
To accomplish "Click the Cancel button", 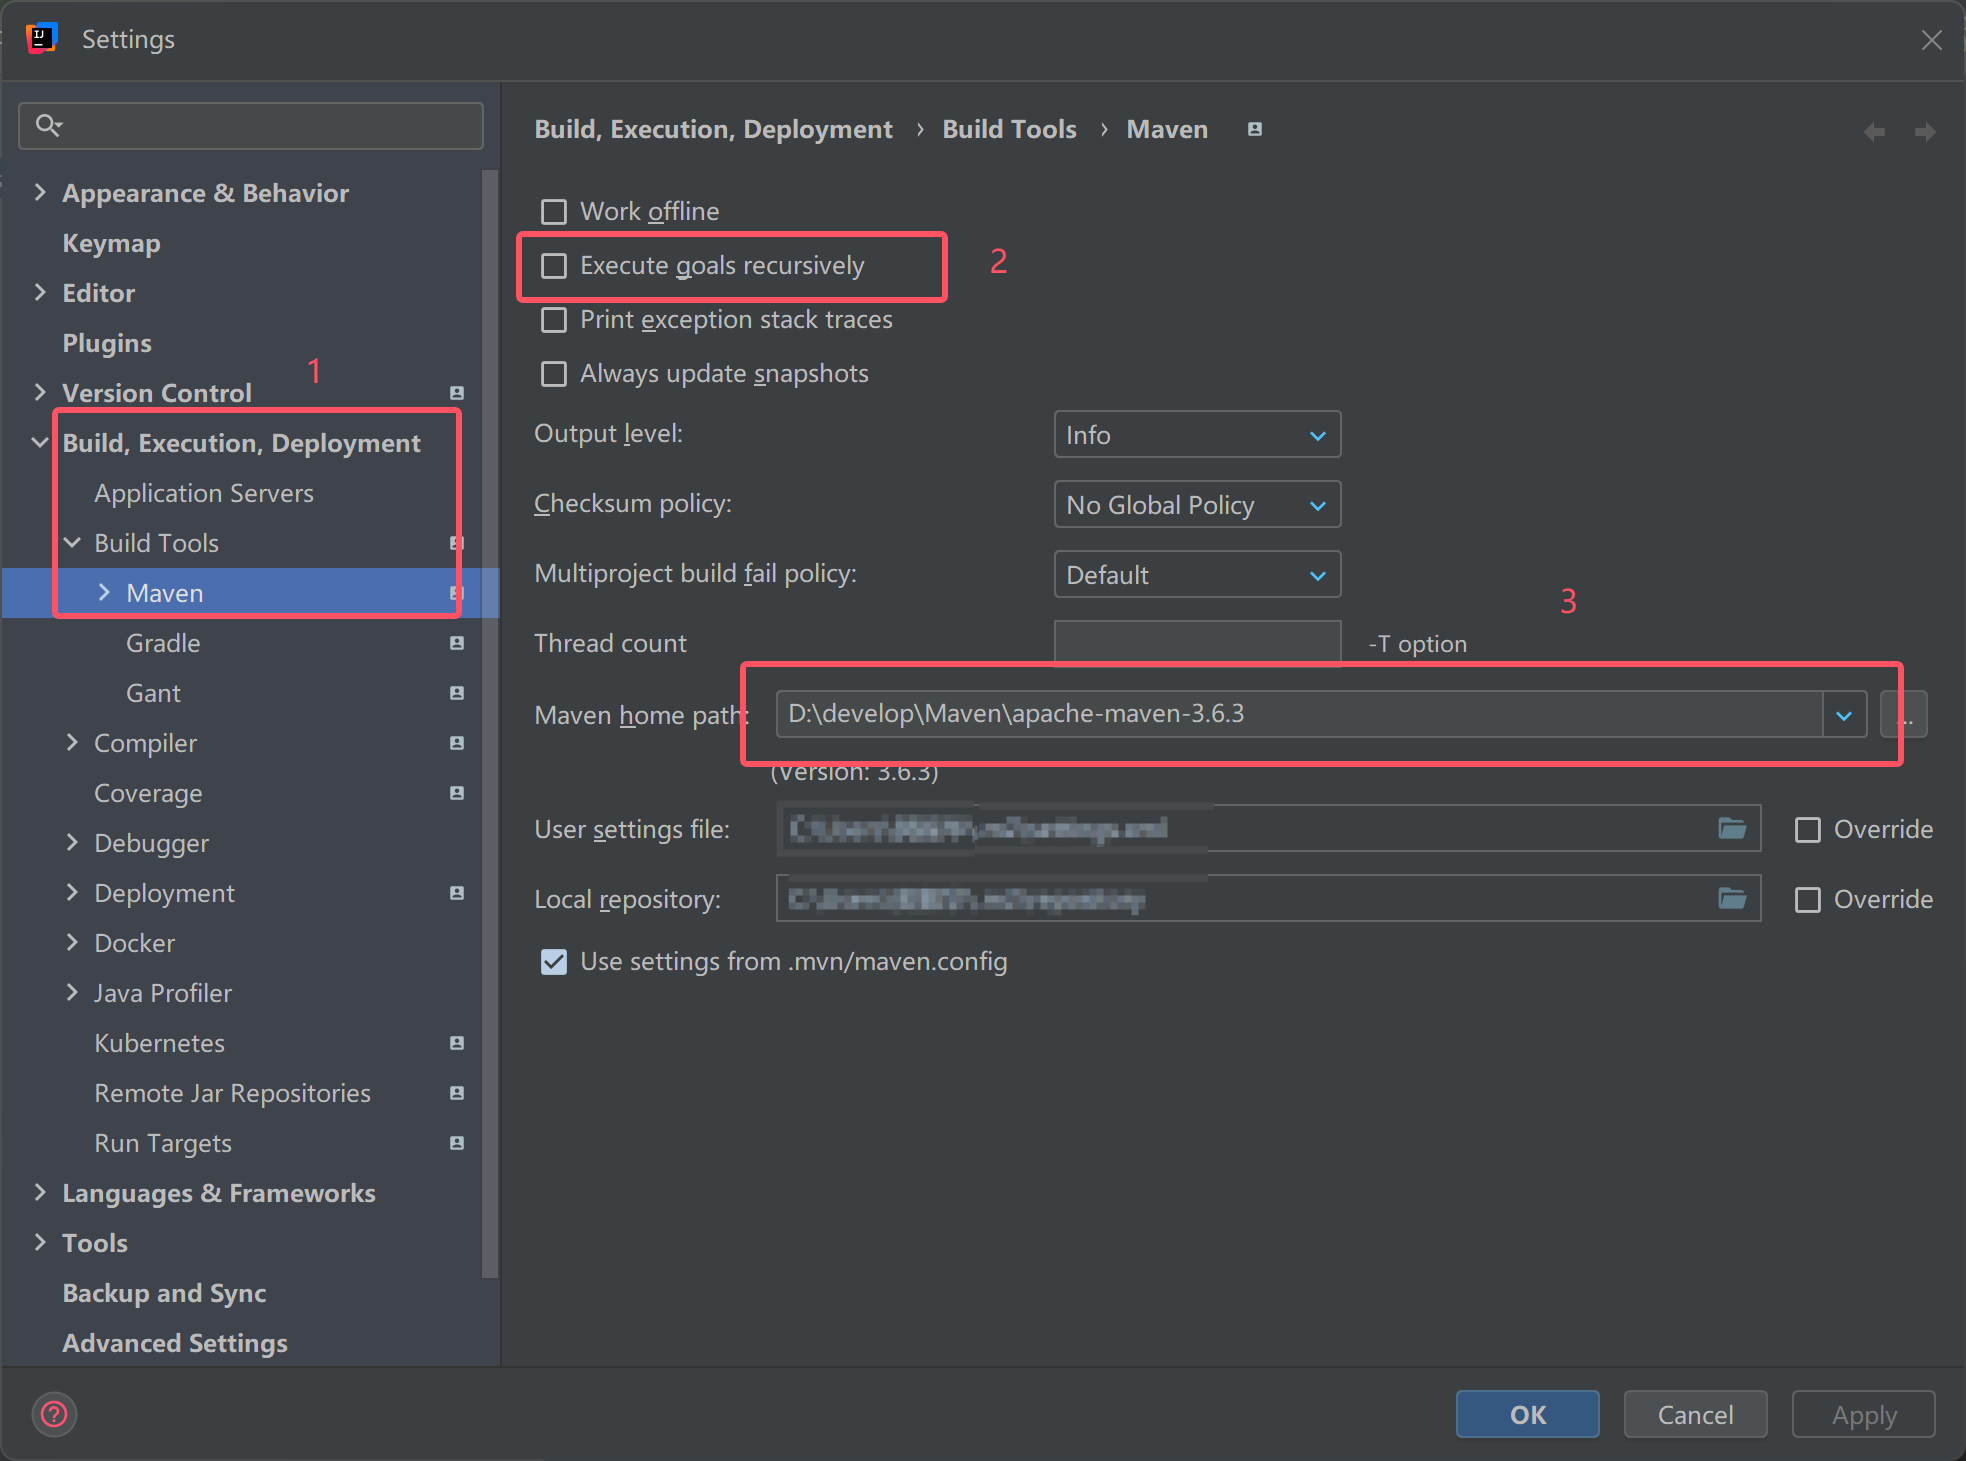I will pos(1695,1414).
